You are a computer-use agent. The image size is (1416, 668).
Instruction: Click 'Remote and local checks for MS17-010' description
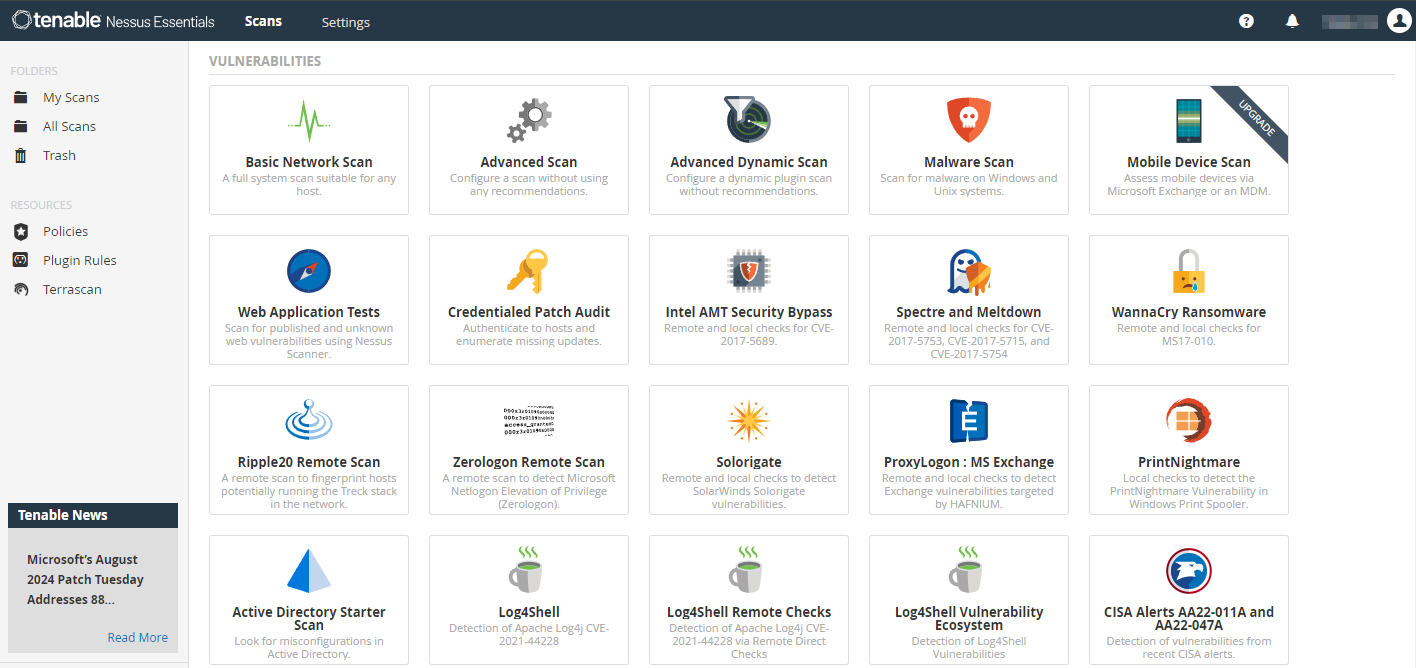pos(1189,334)
